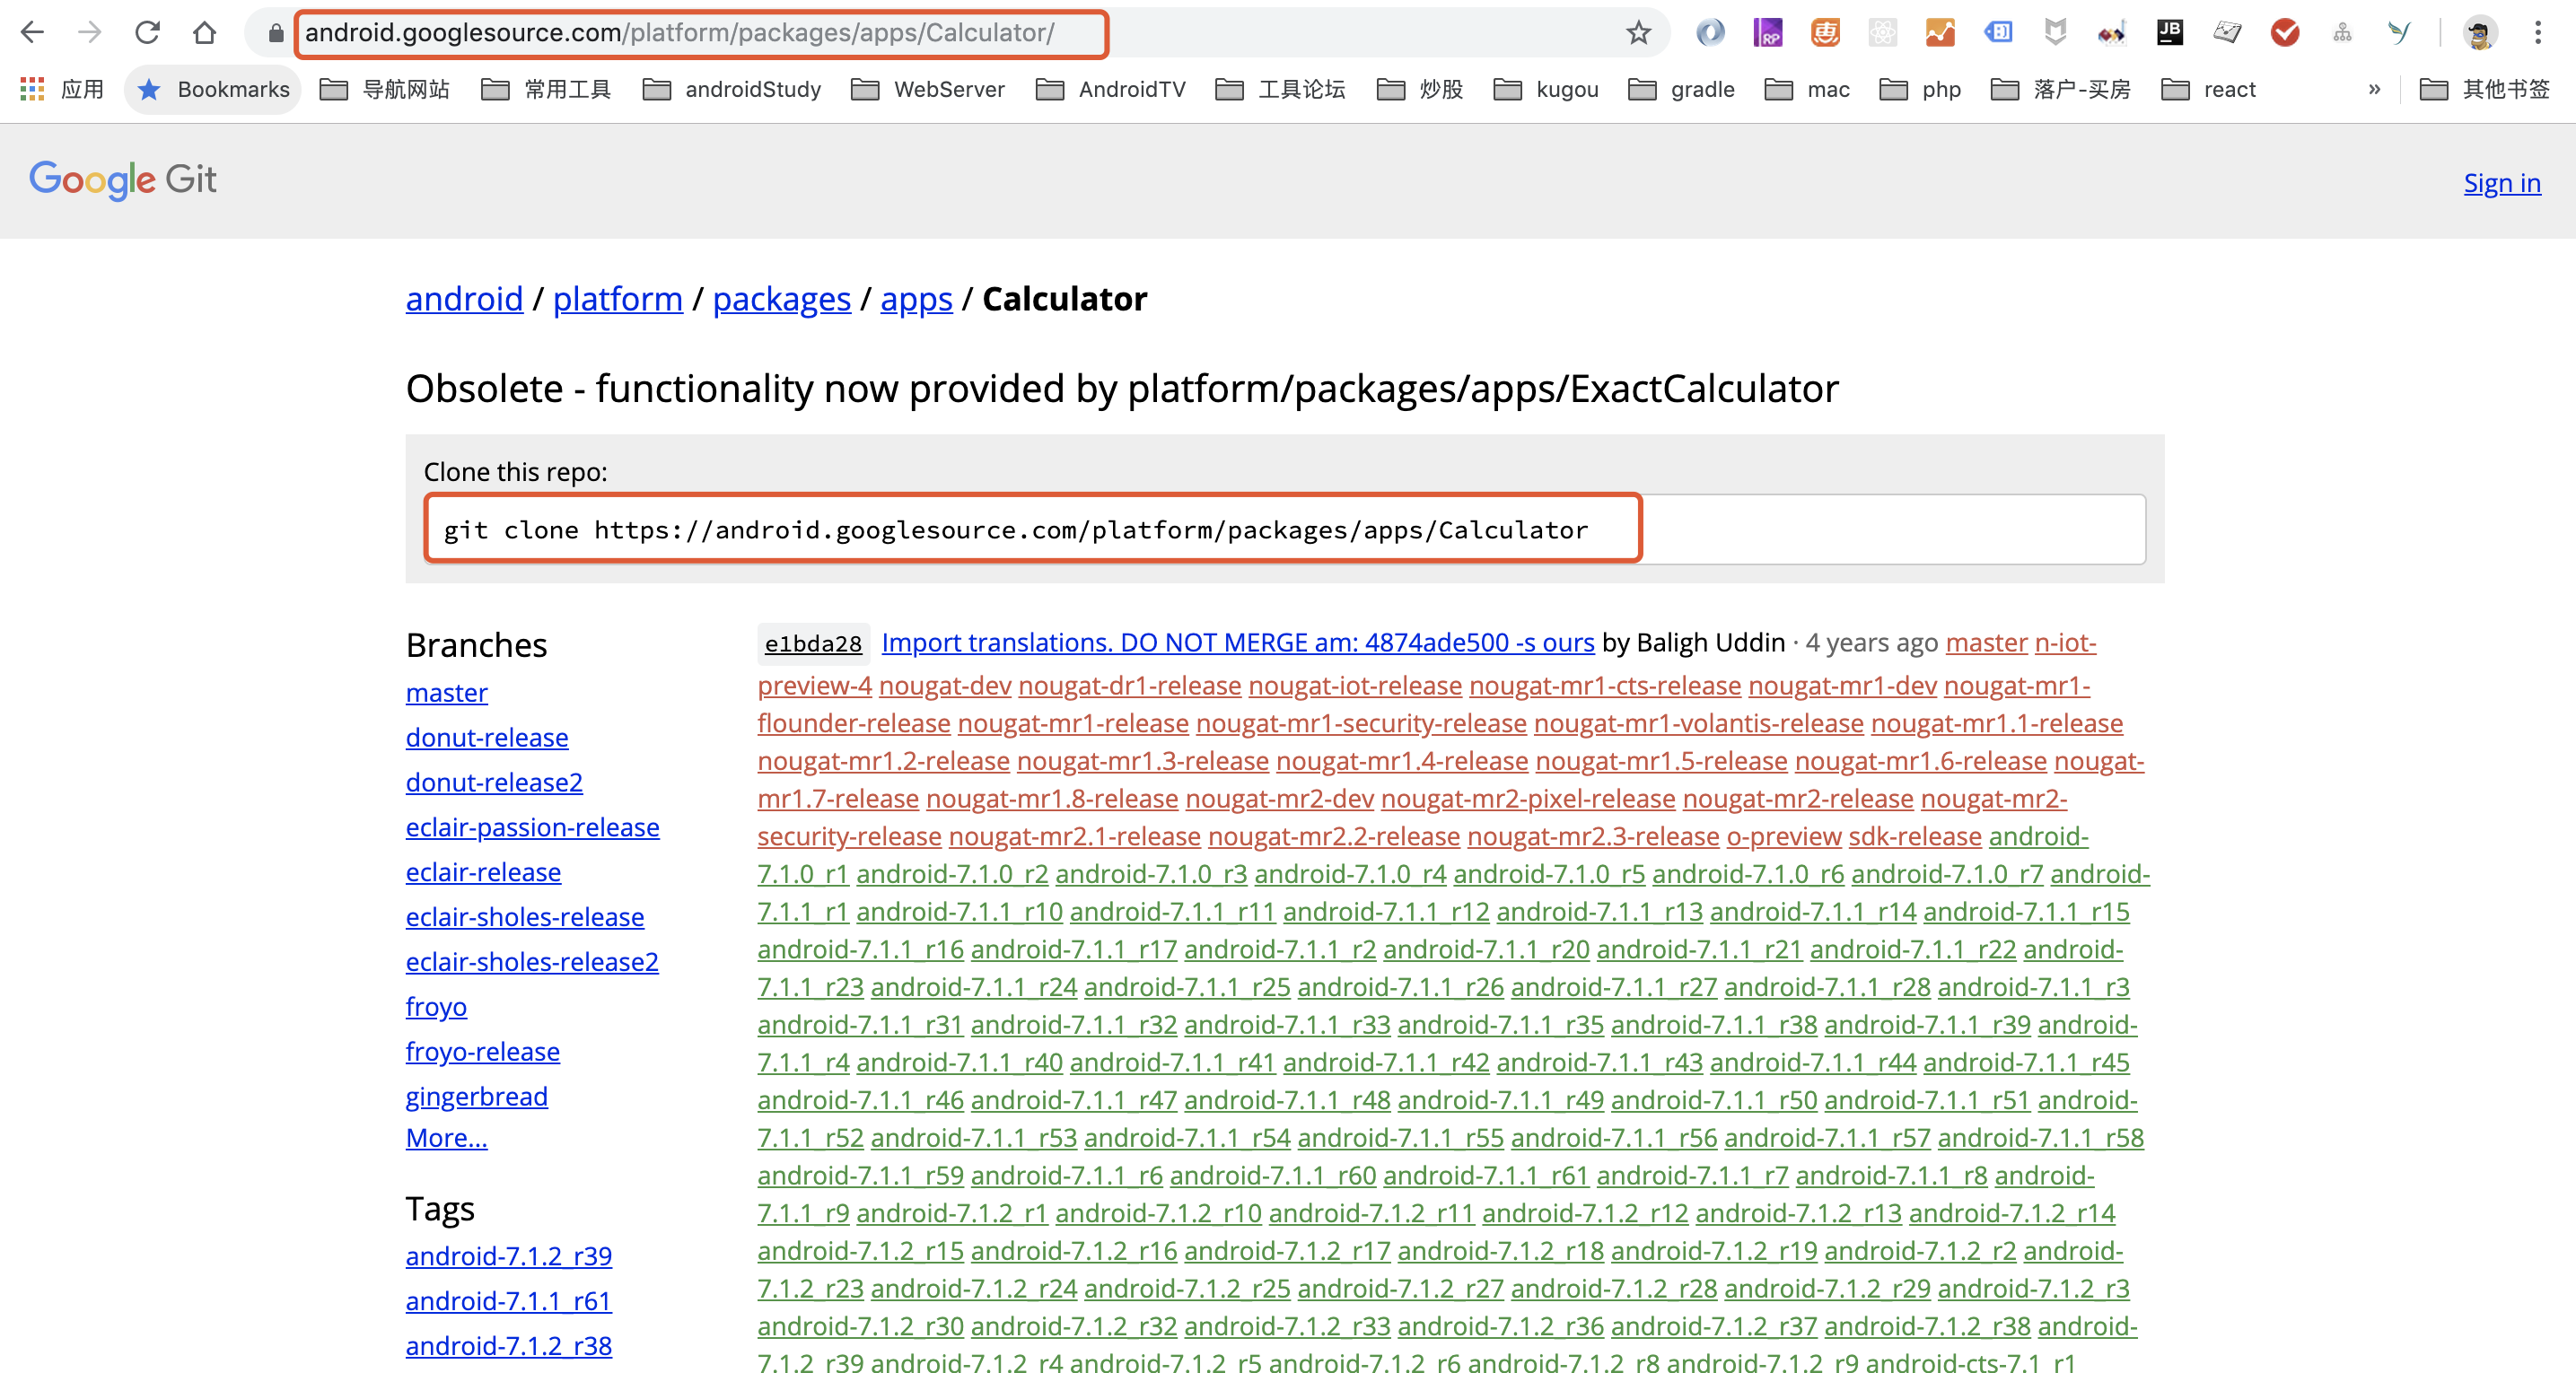Open the Chrome profile avatar
Image resolution: width=2576 pixels, height=1373 pixels.
(x=2480, y=33)
